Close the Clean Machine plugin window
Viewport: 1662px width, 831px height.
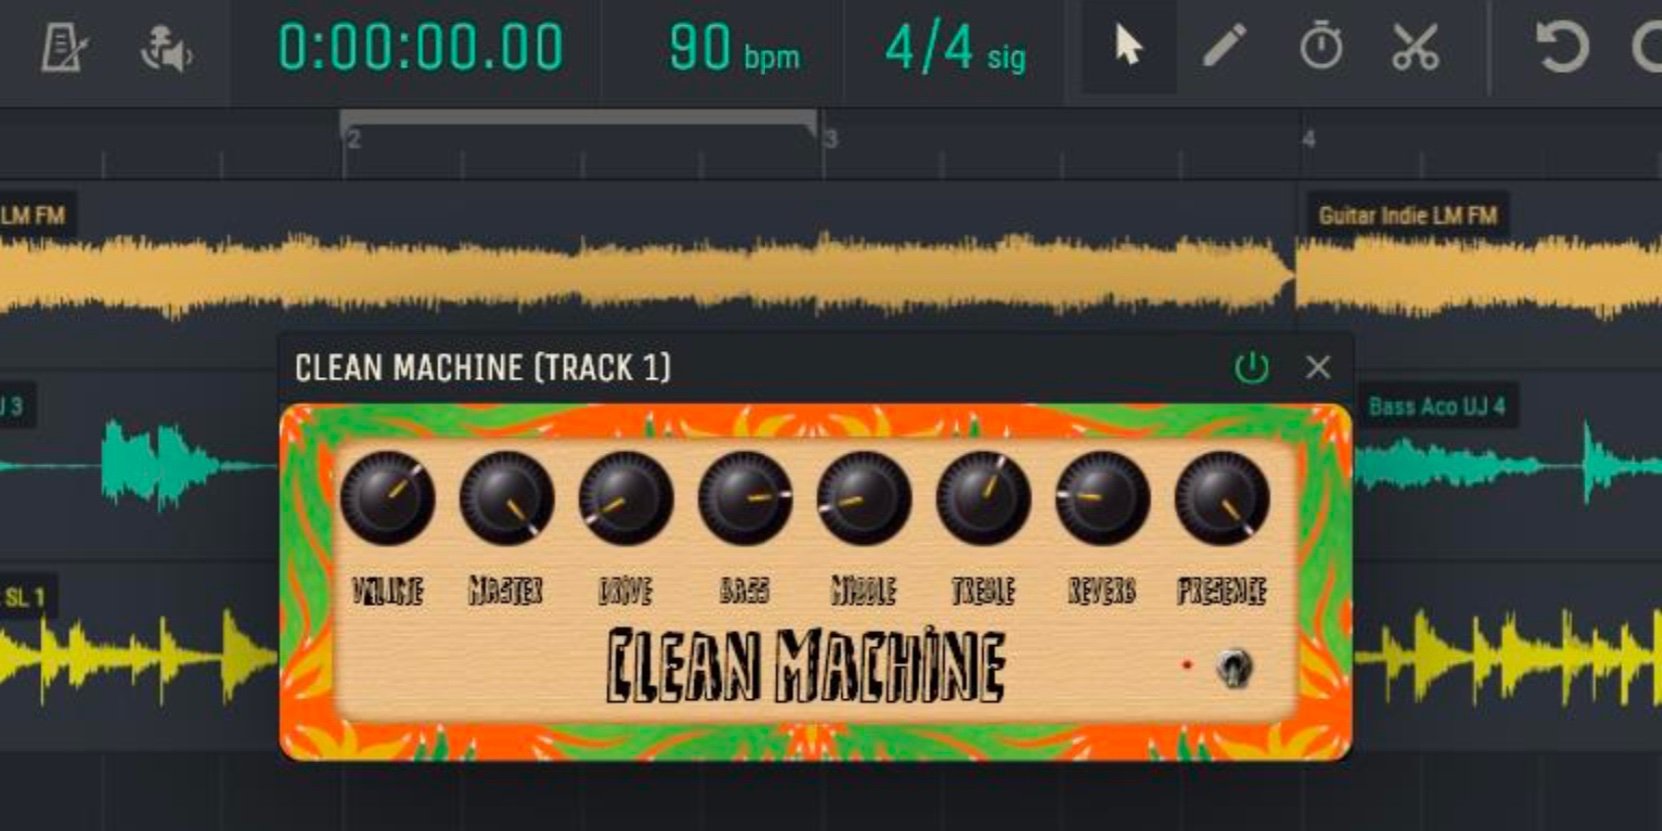pyautogui.click(x=1318, y=368)
